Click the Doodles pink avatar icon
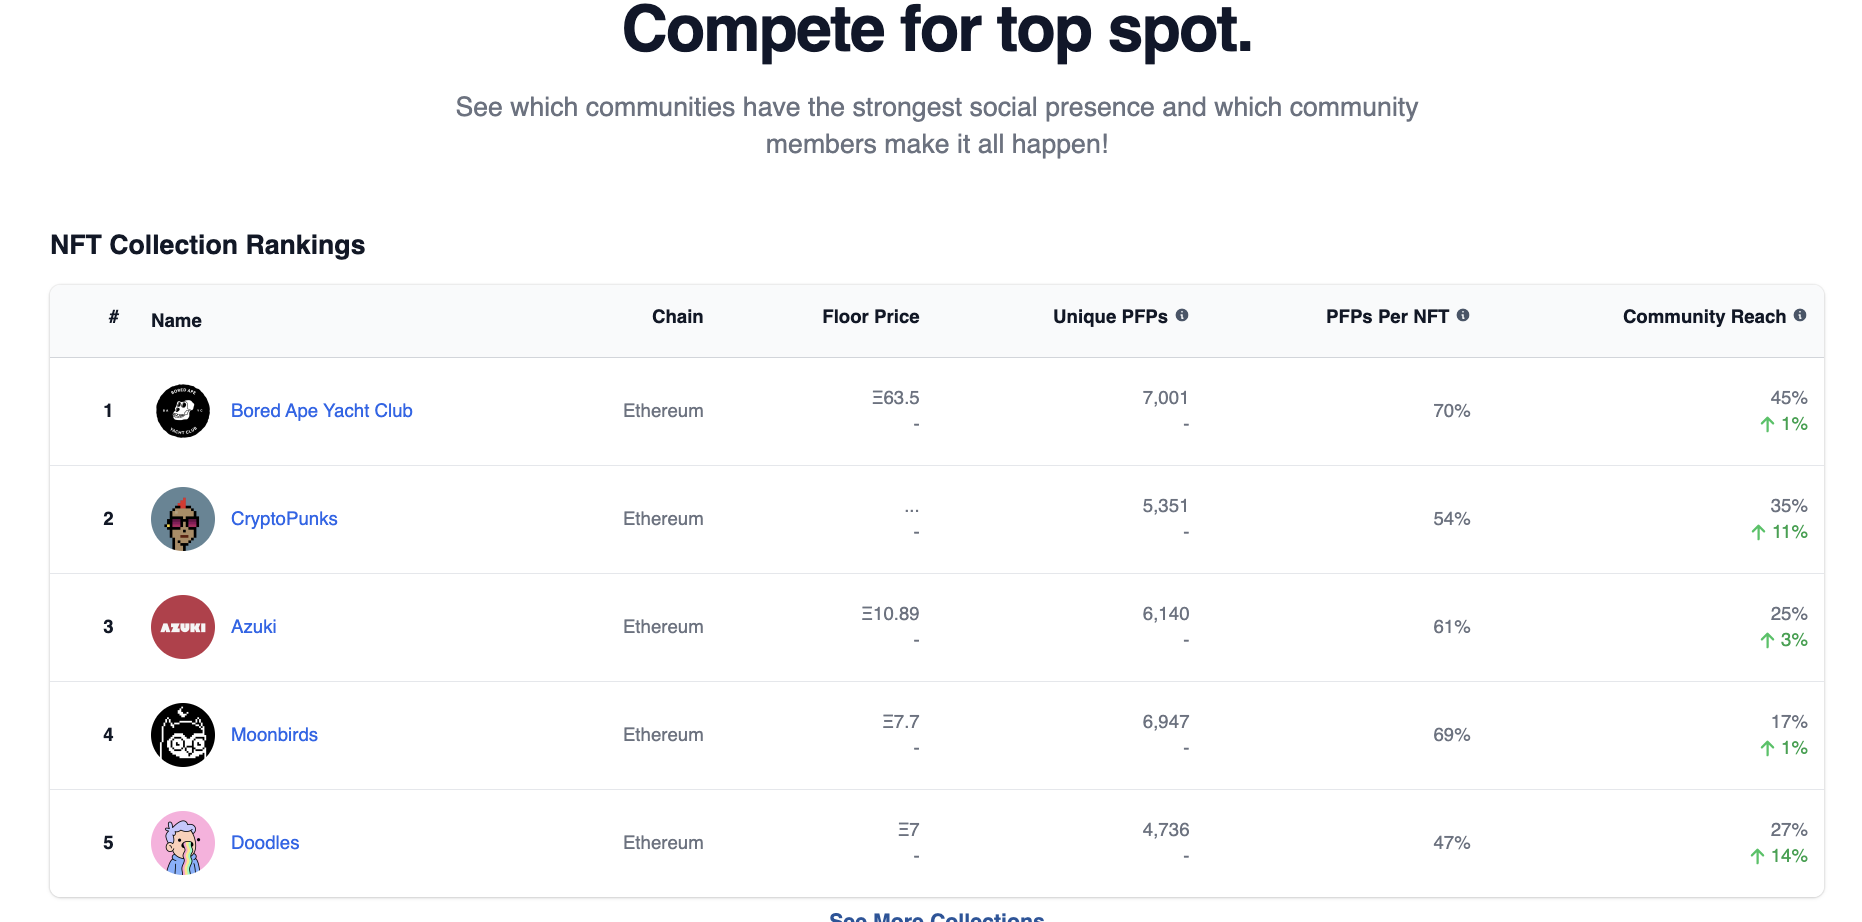This screenshot has width=1862, height=922. coord(183,843)
